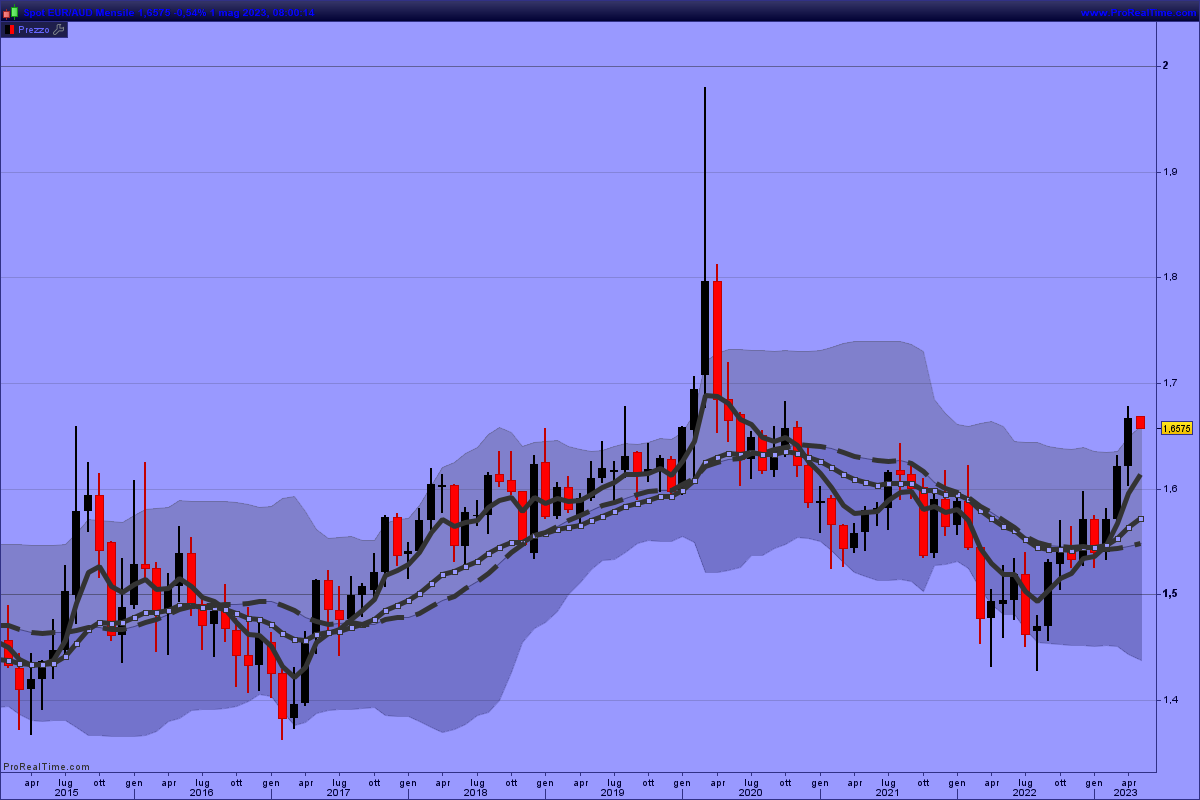Screen dimensions: 1200x800
Task: Click the 1,9 price axis label
Action: coord(1168,172)
